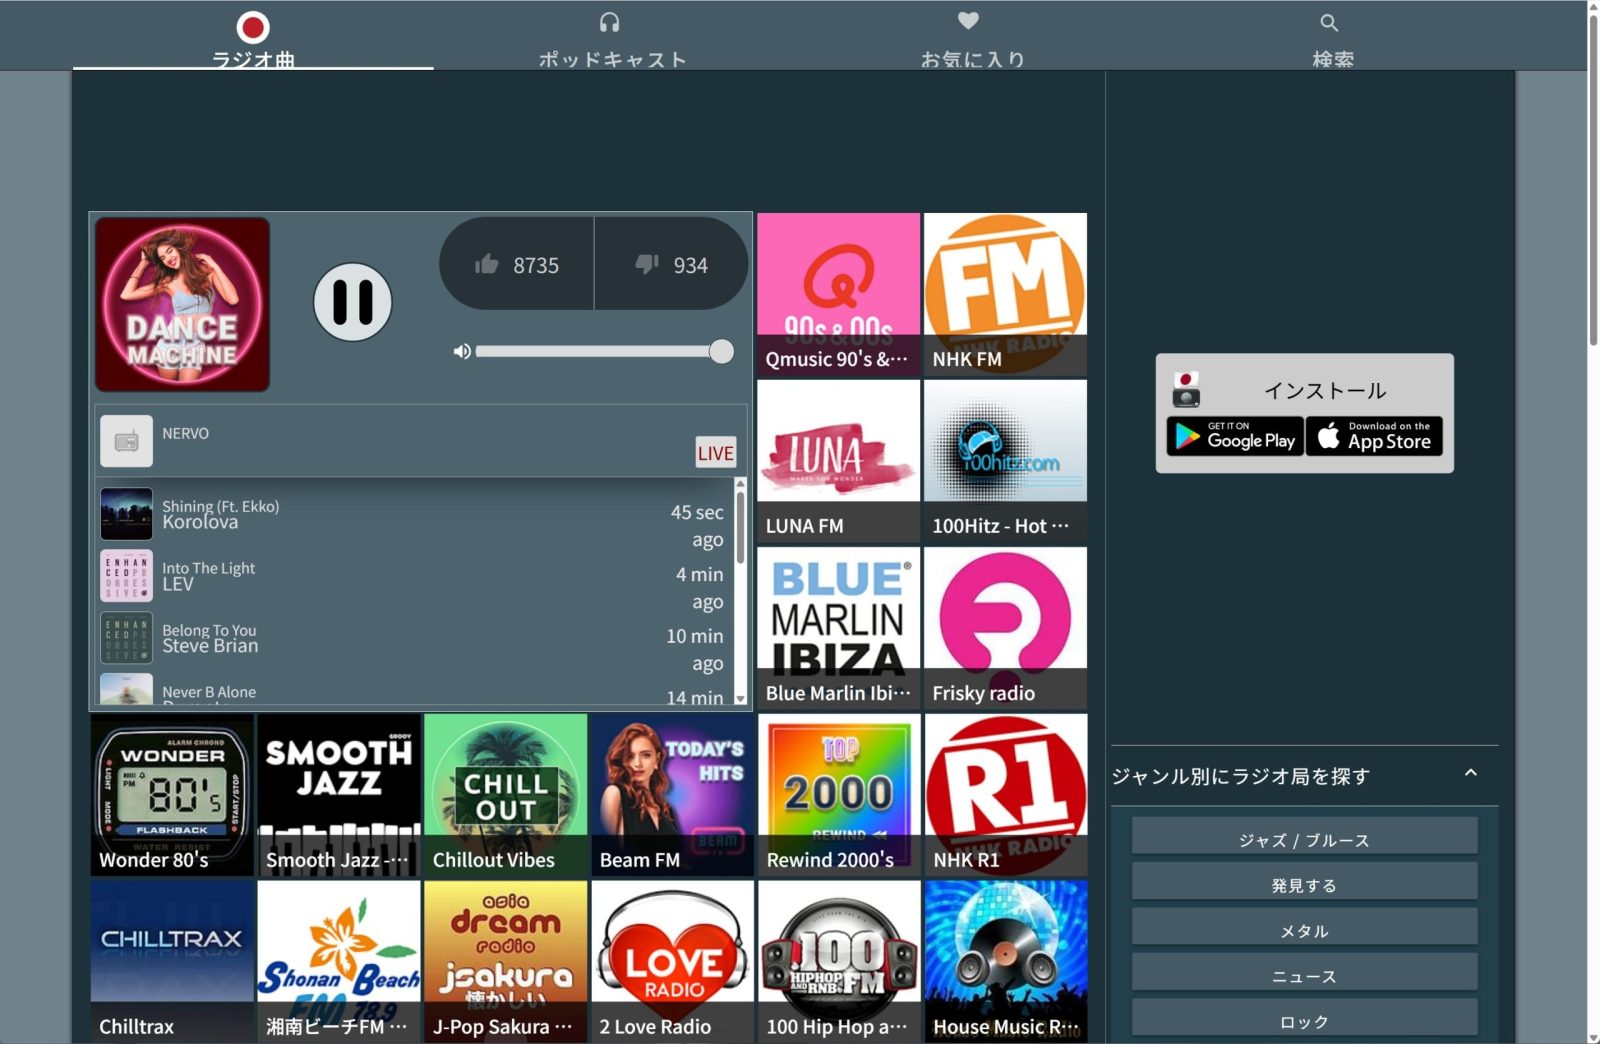Screen dimensions: 1600x1044
Task: Click the LIVE badge next to NERVO
Action: (x=715, y=453)
